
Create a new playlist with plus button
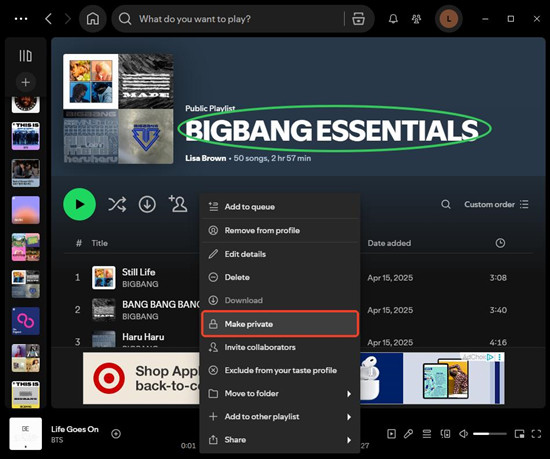click(25, 82)
